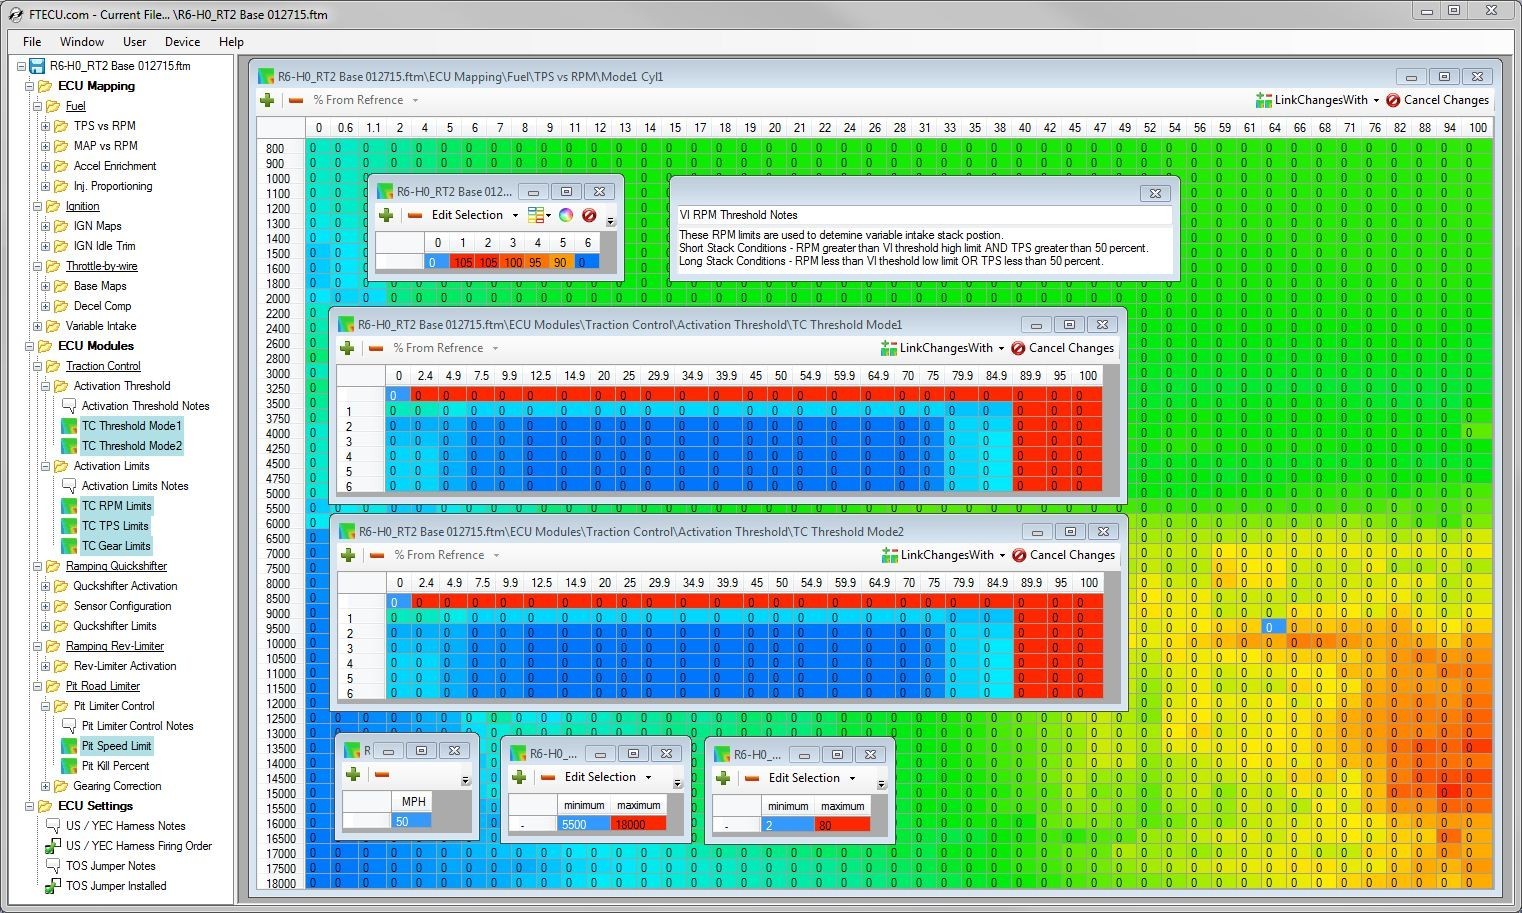The width and height of the screenshot is (1522, 913).
Task: Click the green plus in the gear limits window (0–6 columns)
Action: pyautogui.click(x=386, y=215)
